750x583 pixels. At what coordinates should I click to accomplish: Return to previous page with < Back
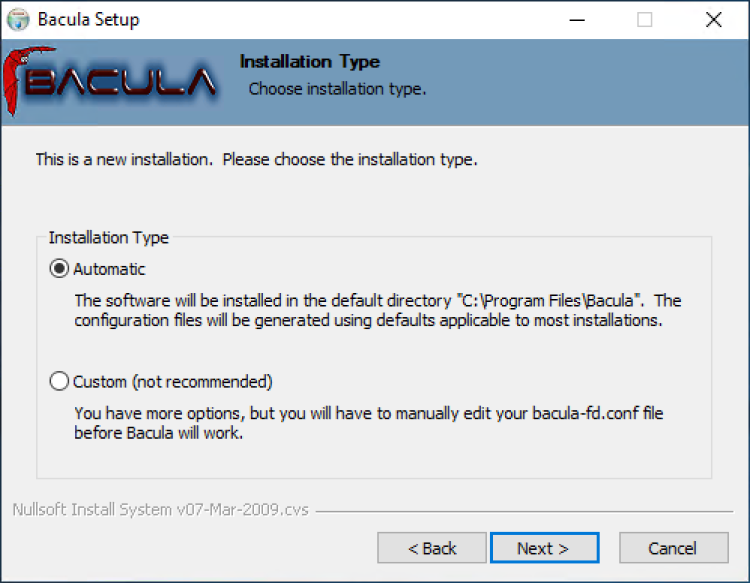[432, 548]
